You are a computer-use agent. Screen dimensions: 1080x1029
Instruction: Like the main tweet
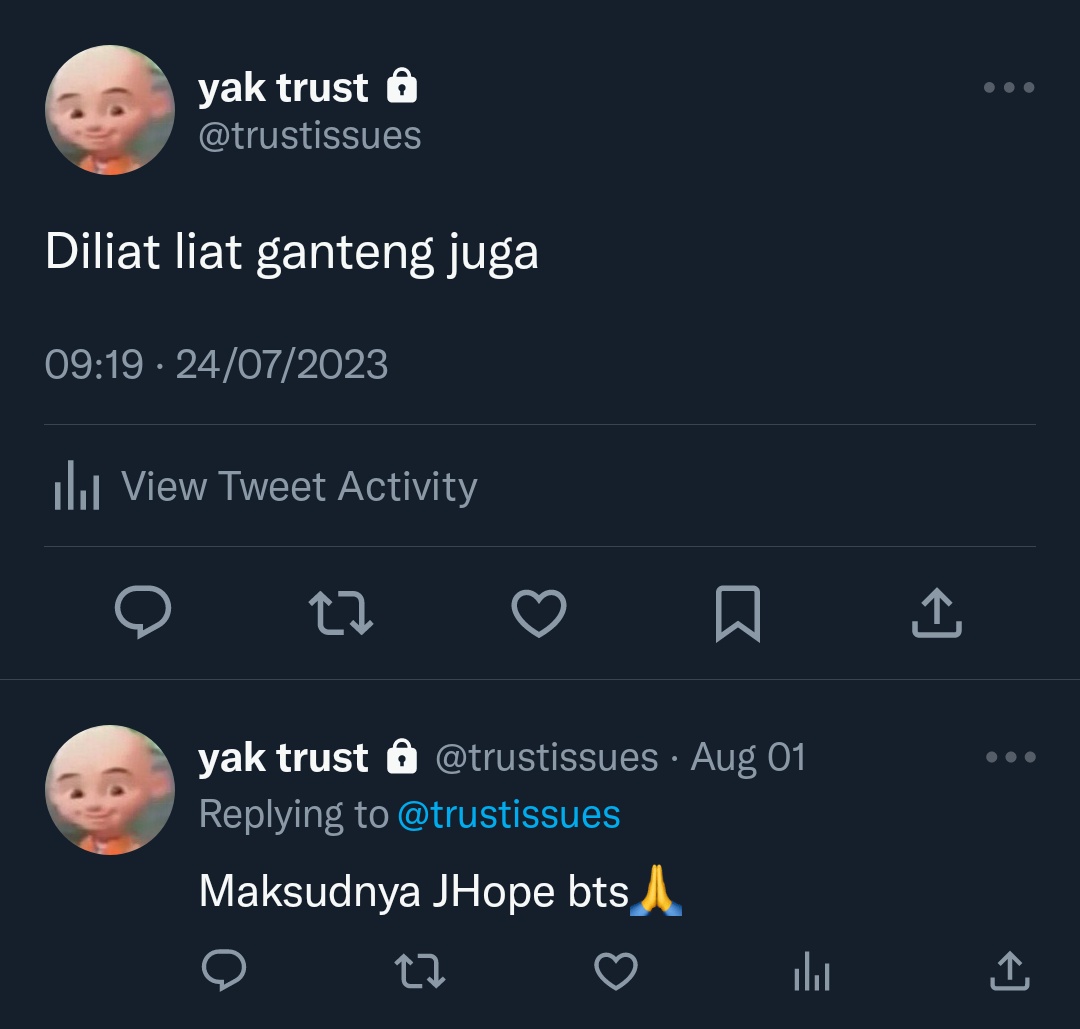coord(539,613)
